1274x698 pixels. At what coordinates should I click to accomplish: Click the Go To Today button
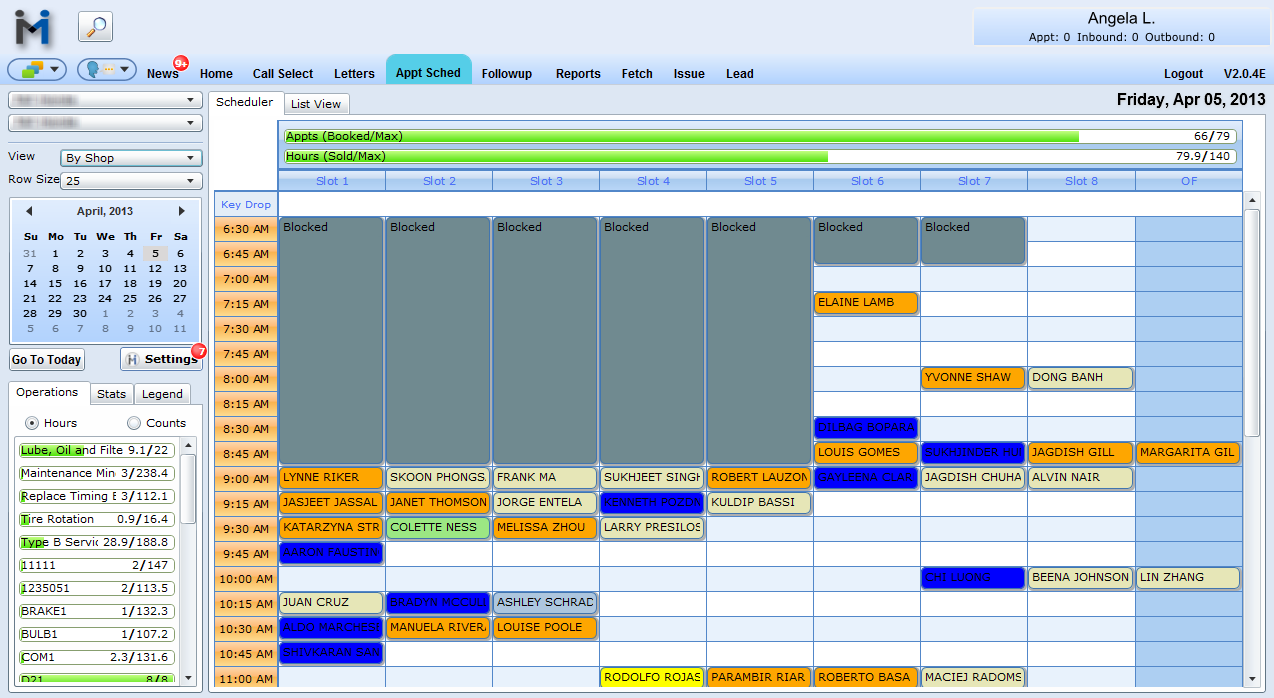click(47, 360)
